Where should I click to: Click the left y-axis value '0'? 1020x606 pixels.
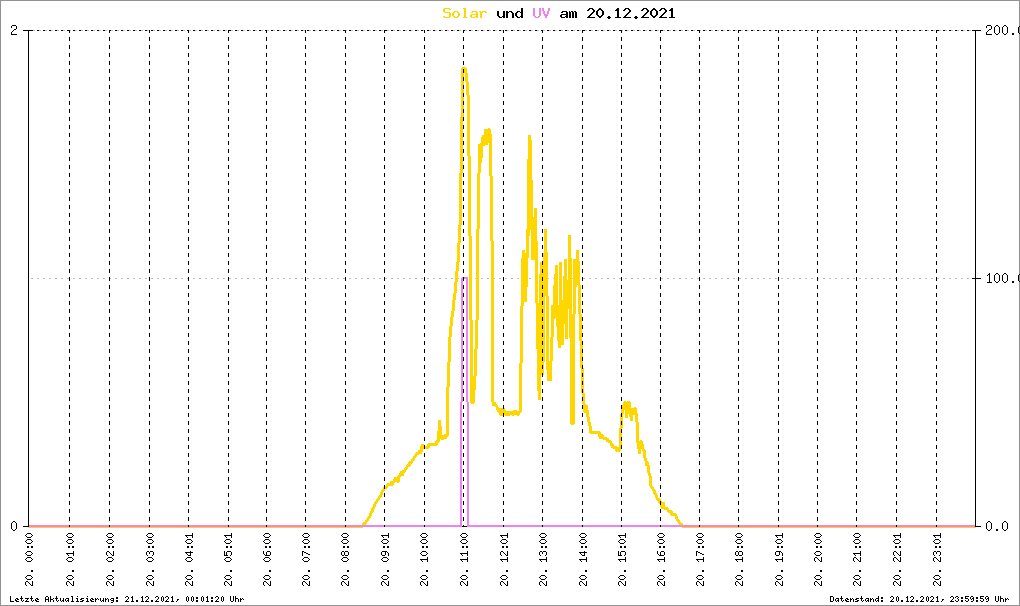(15, 526)
